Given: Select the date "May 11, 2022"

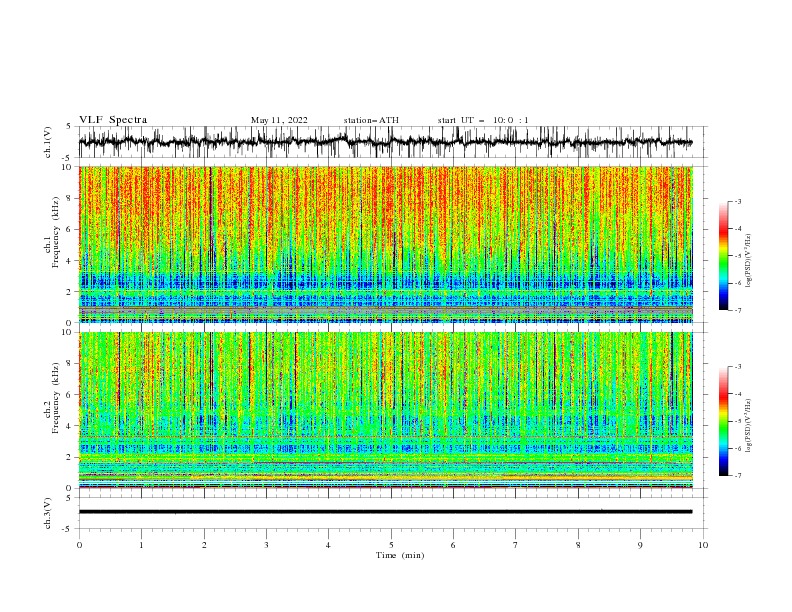Looking at the screenshot, I should (279, 120).
